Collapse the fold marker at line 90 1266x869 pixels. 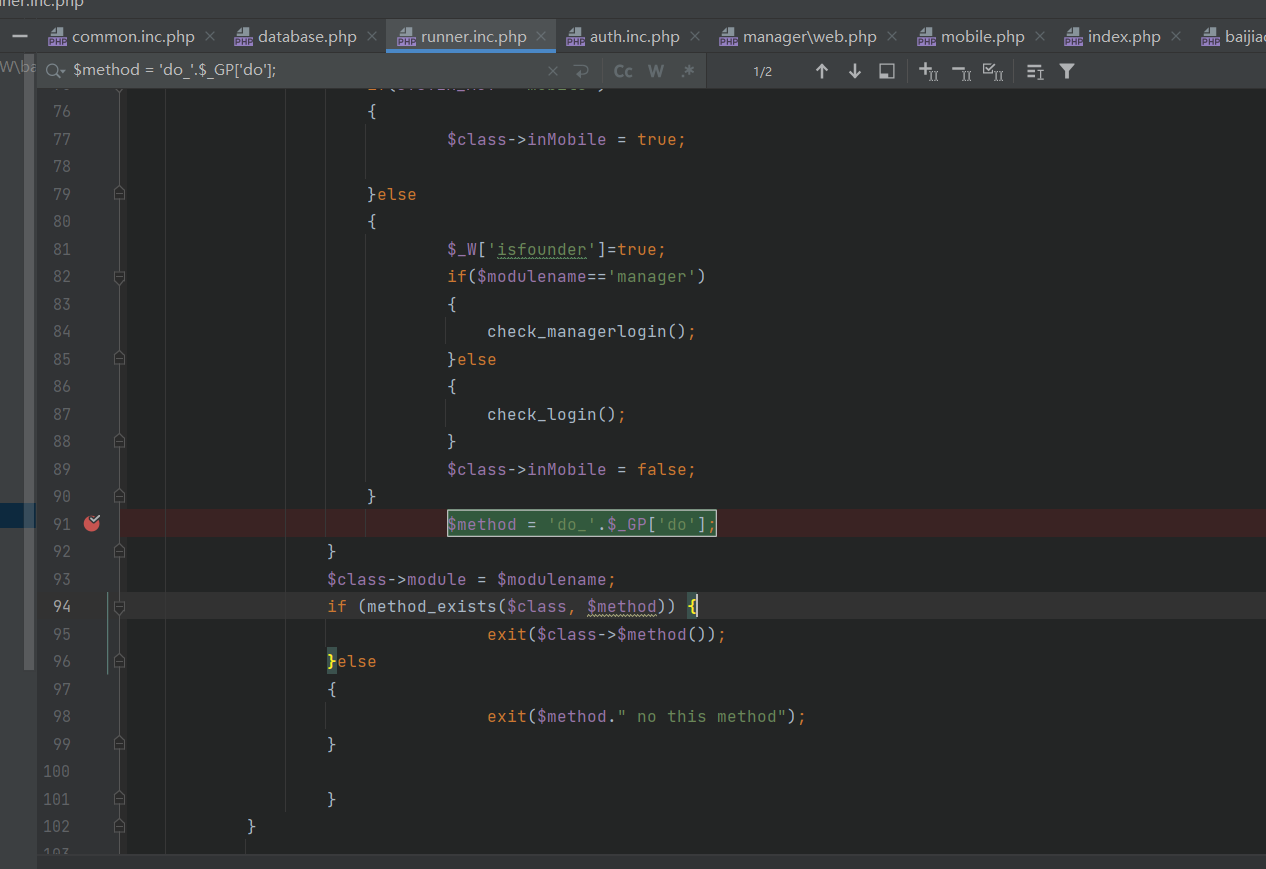pyautogui.click(x=119, y=496)
